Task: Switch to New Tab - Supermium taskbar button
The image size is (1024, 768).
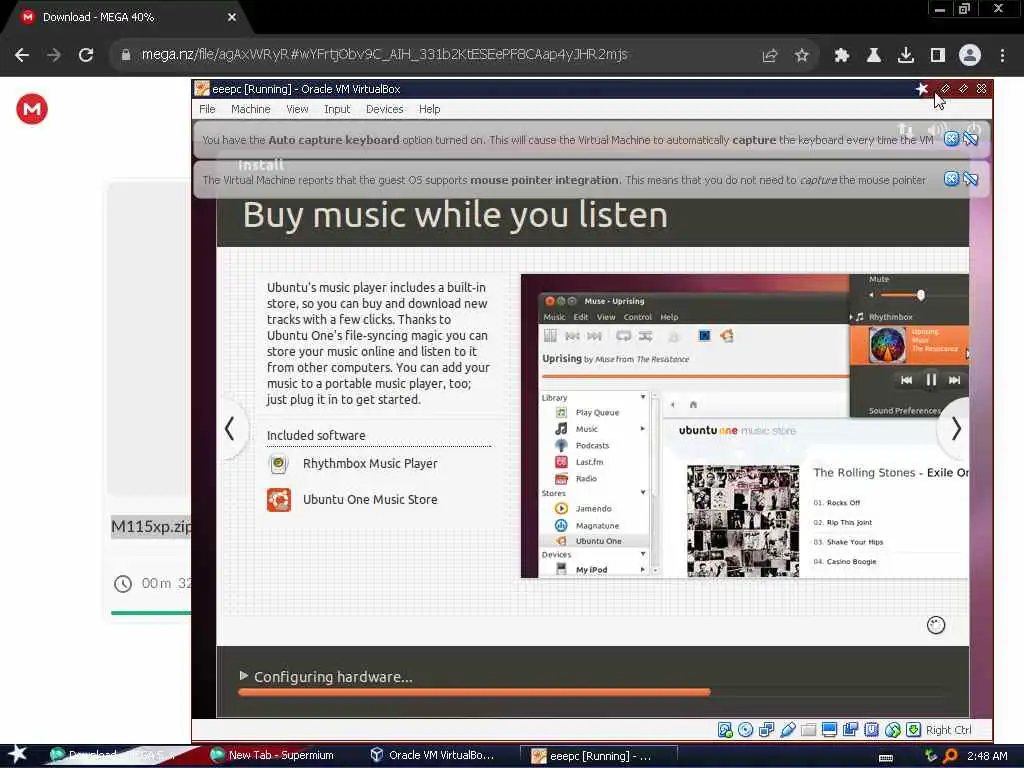Action: coord(273,756)
